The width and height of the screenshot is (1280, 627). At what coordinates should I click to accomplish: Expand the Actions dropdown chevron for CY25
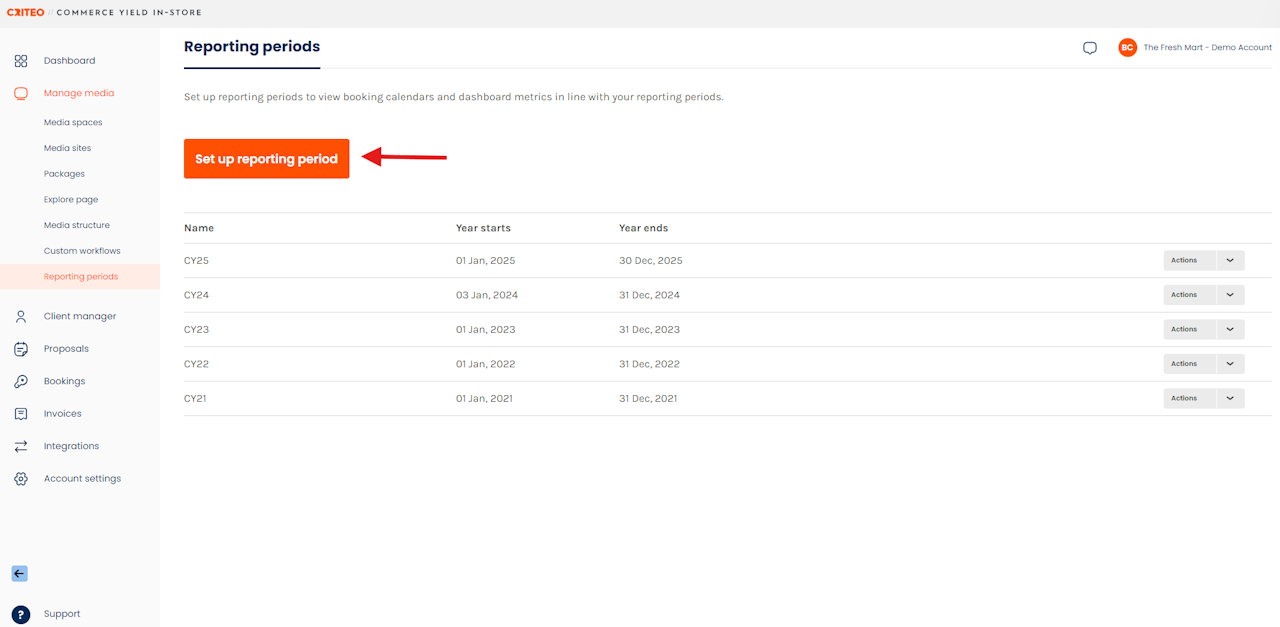click(x=1230, y=260)
